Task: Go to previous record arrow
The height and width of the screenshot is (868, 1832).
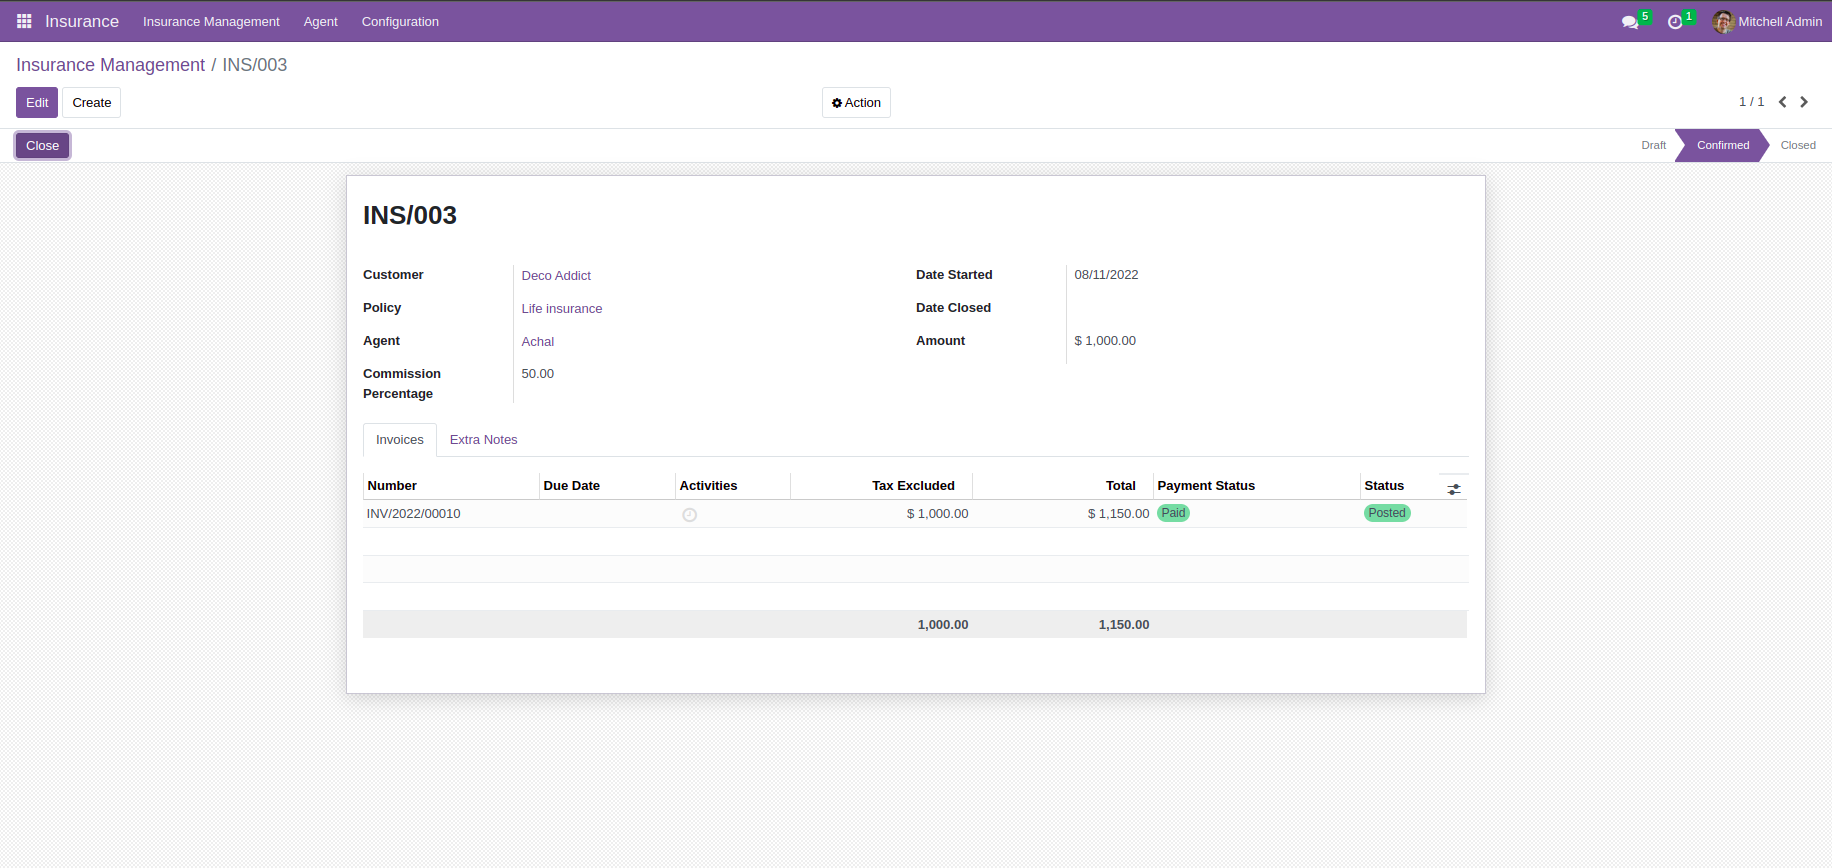Action: point(1782,102)
